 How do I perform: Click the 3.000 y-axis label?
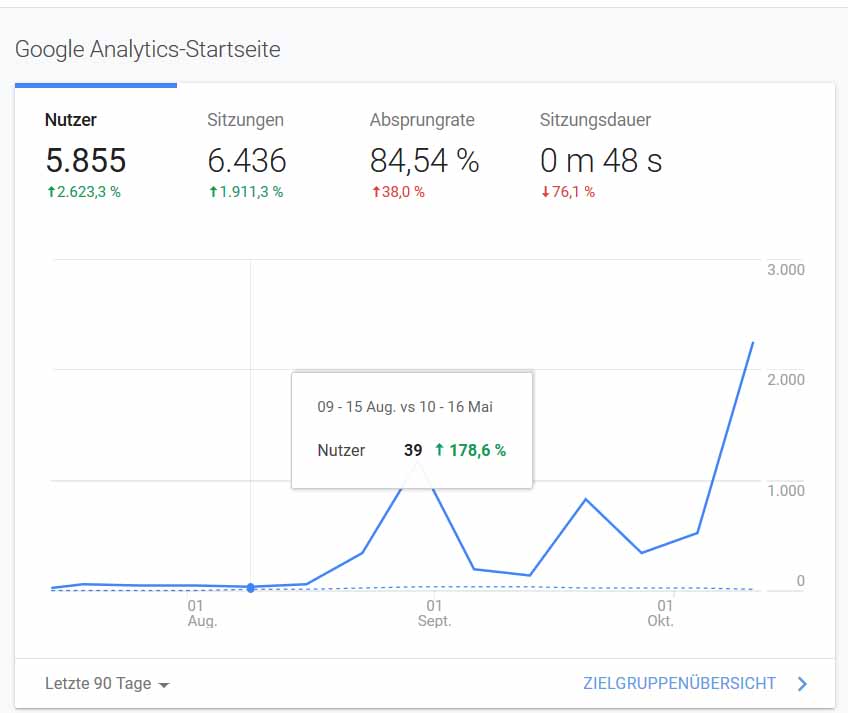click(786, 269)
